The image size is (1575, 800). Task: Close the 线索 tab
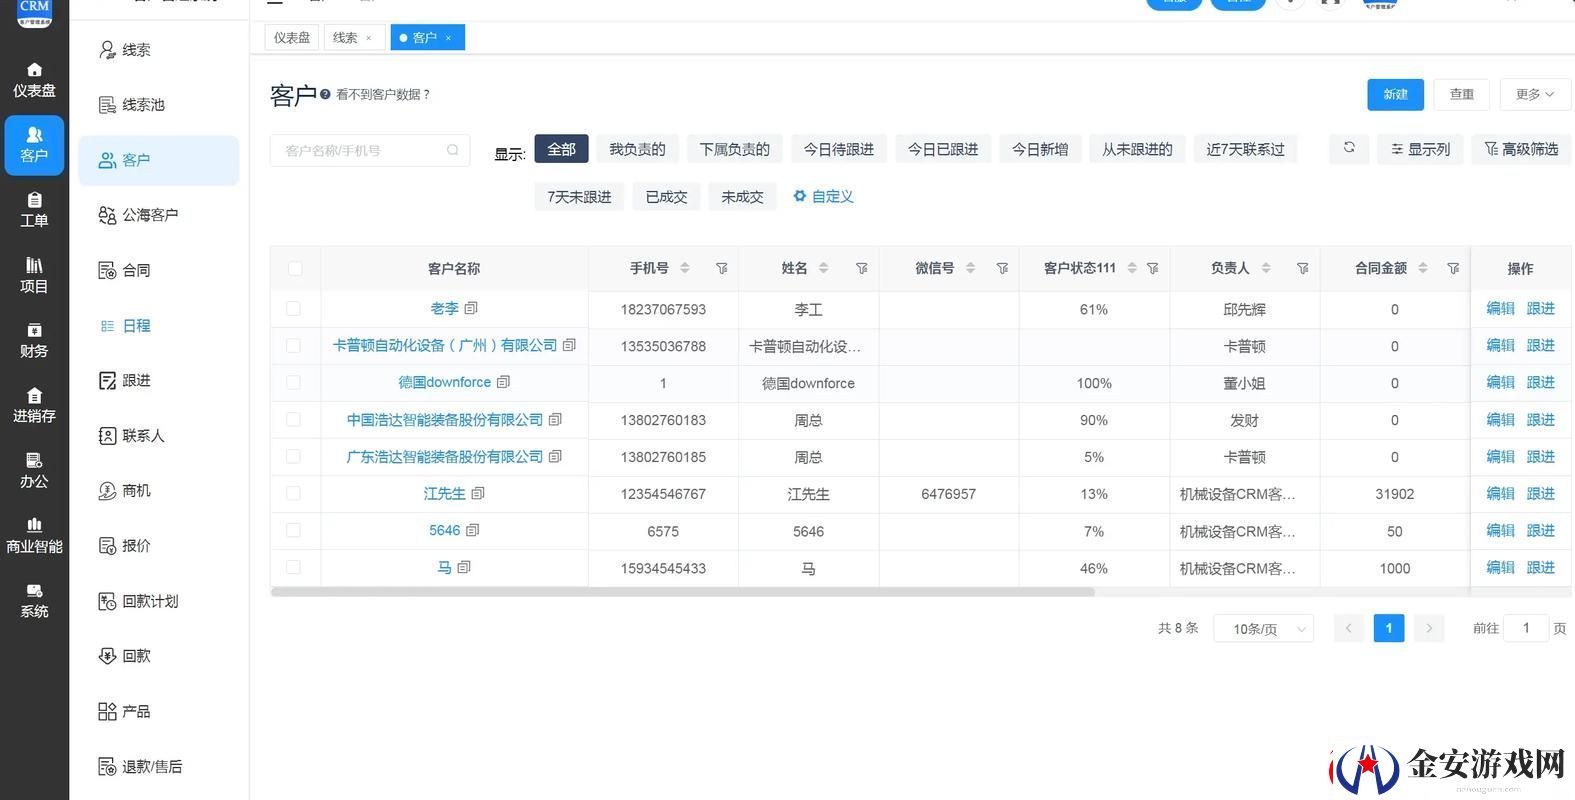tap(369, 38)
